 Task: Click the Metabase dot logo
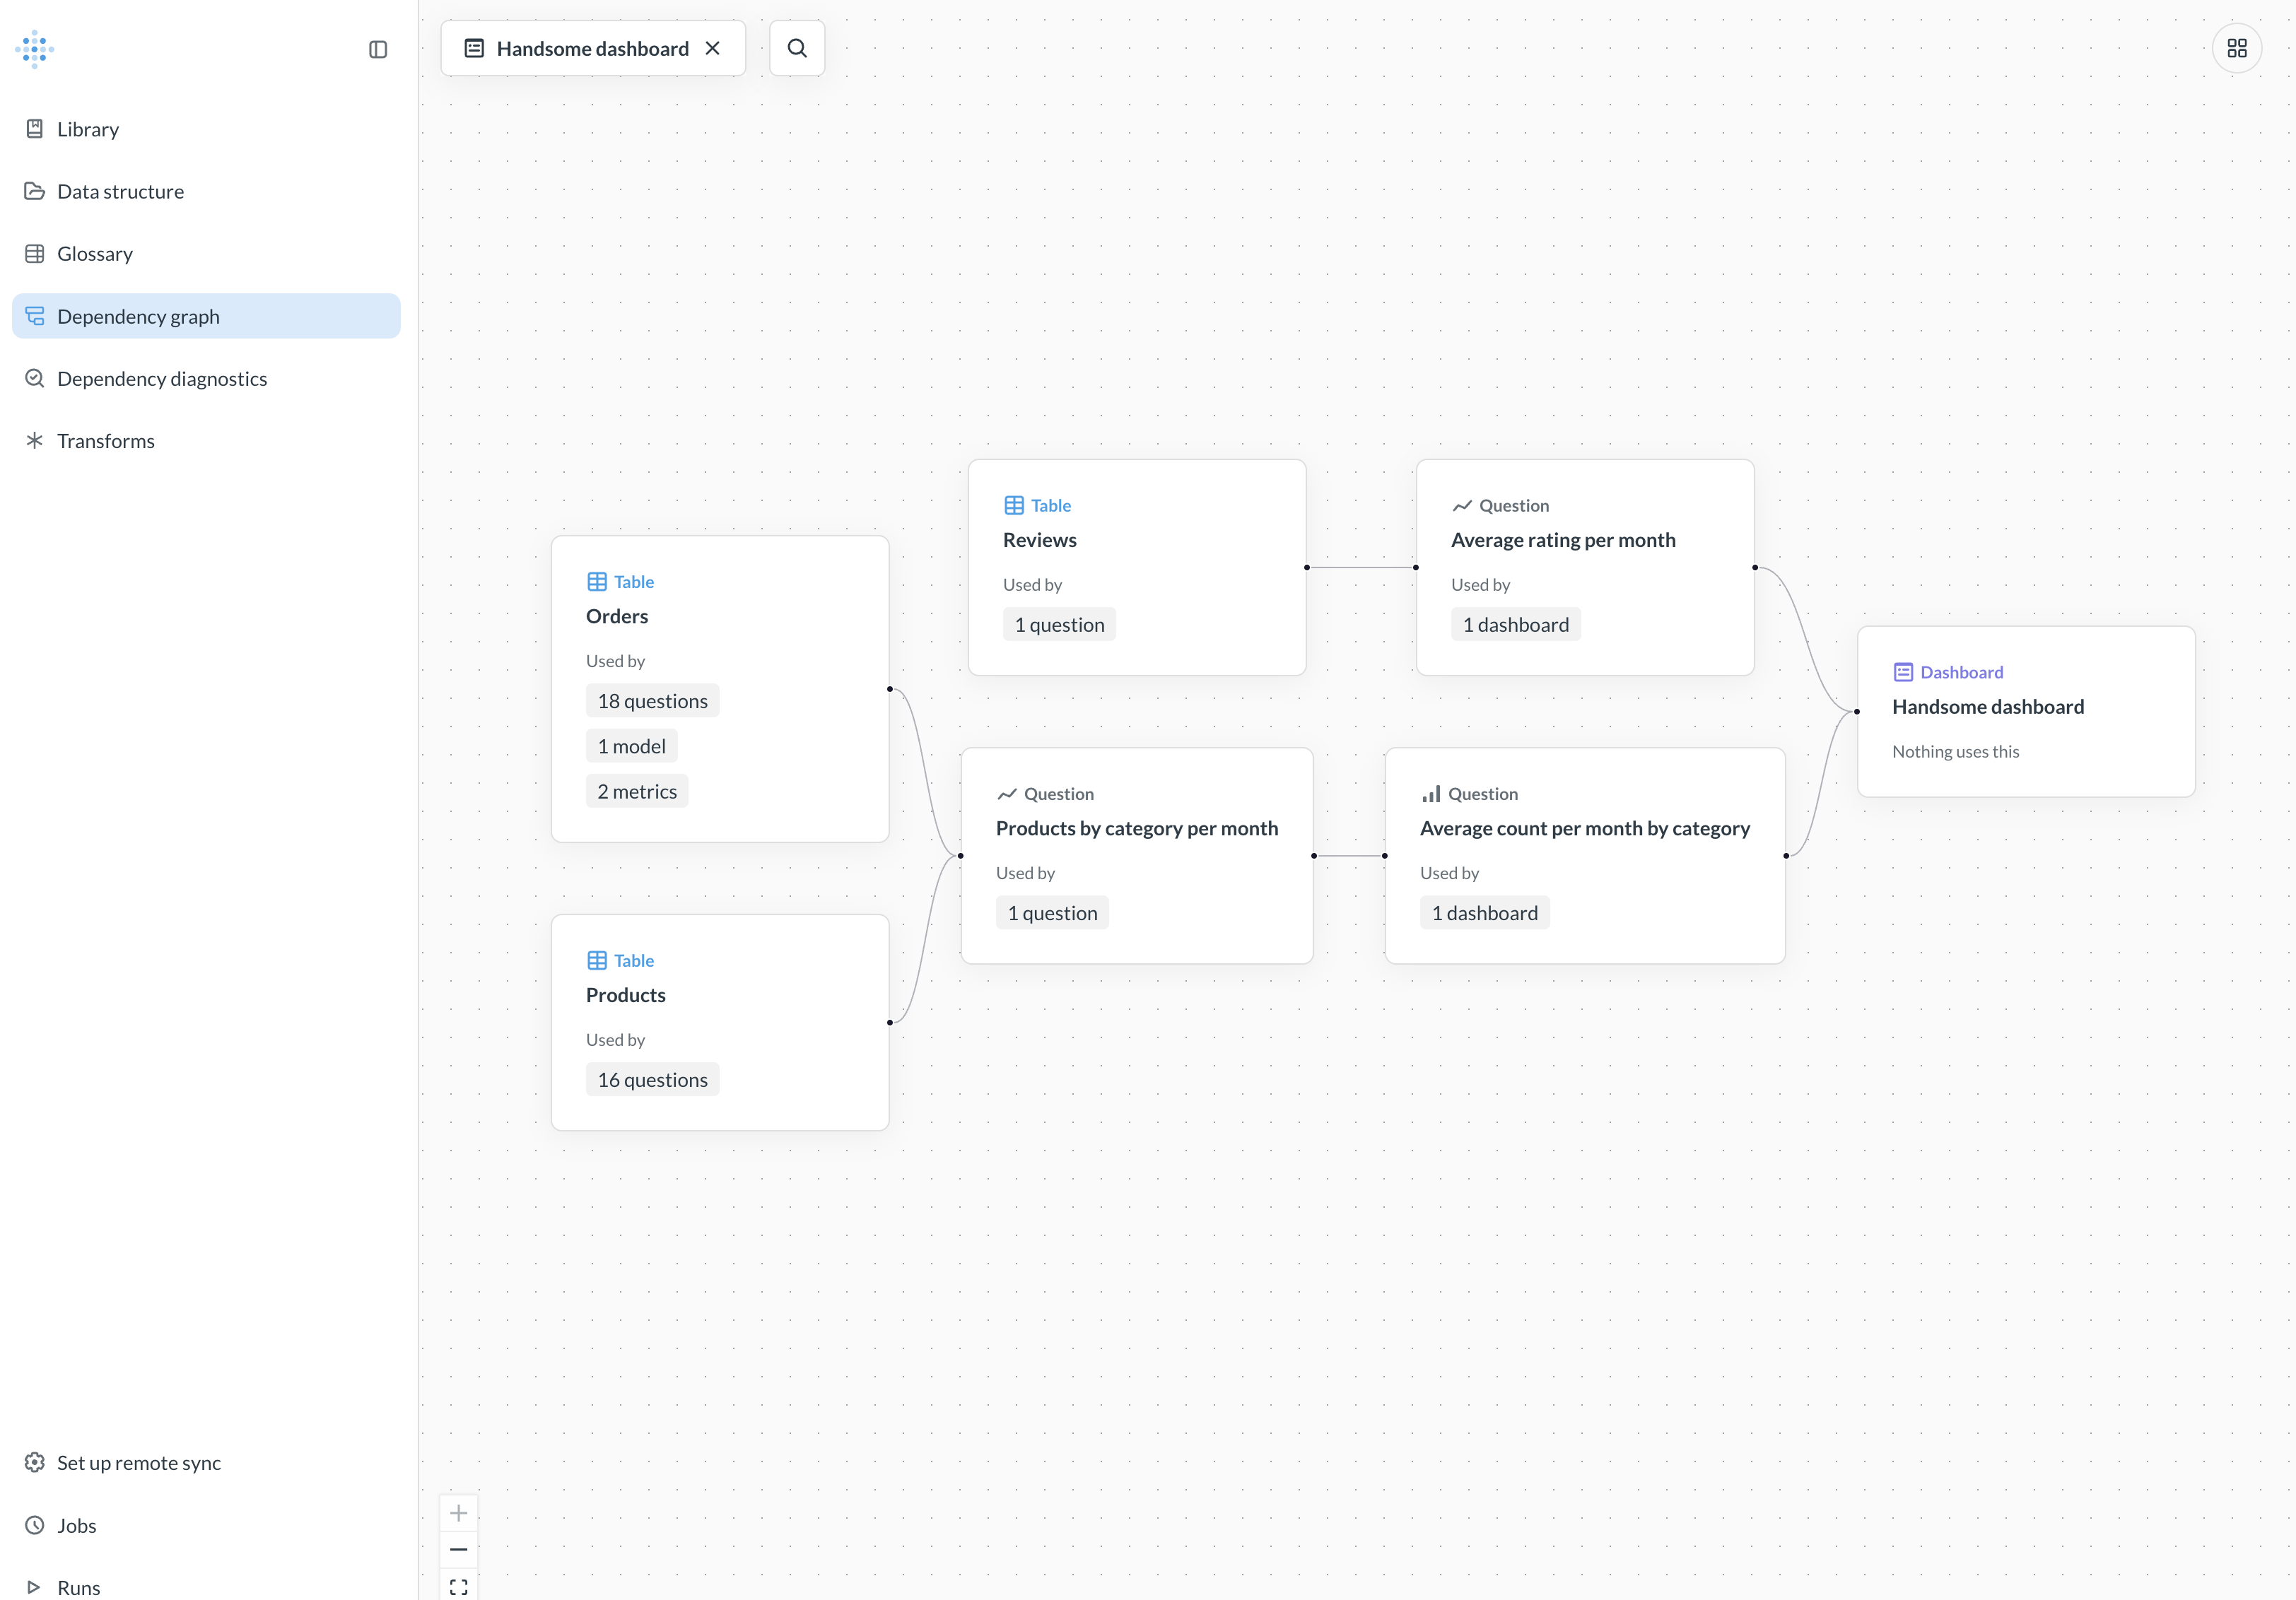(36, 48)
